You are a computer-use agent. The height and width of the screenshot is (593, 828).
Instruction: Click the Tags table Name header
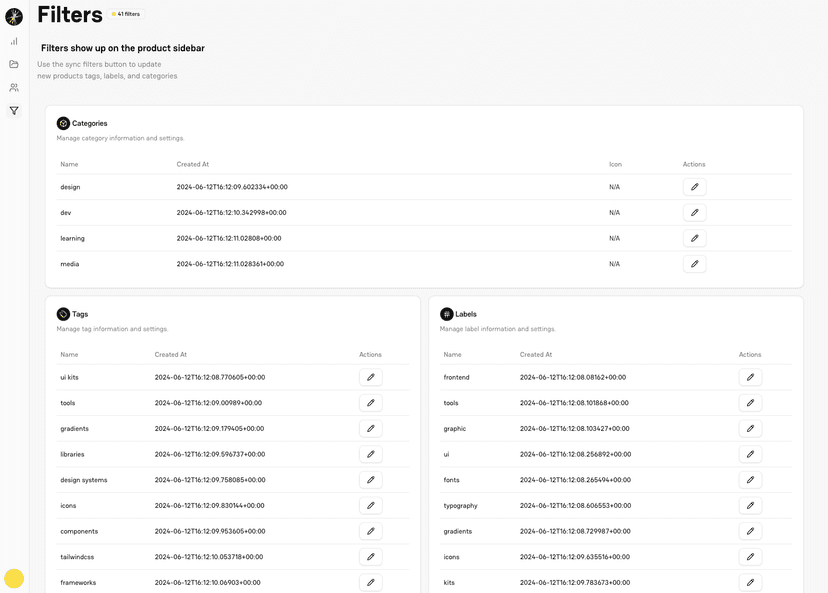pos(69,355)
